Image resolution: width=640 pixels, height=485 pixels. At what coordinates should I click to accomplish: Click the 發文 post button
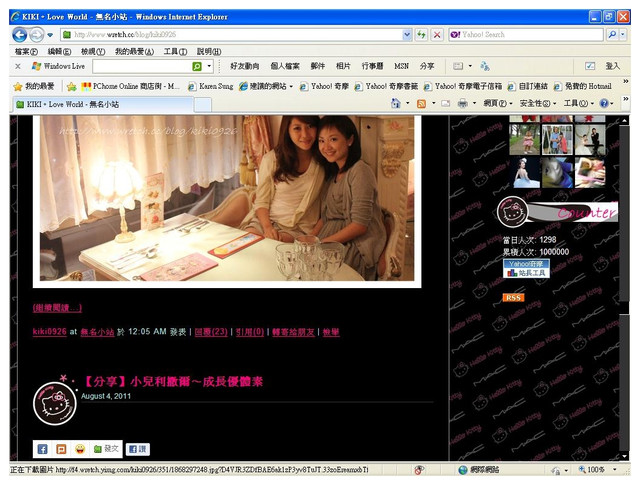(106, 449)
